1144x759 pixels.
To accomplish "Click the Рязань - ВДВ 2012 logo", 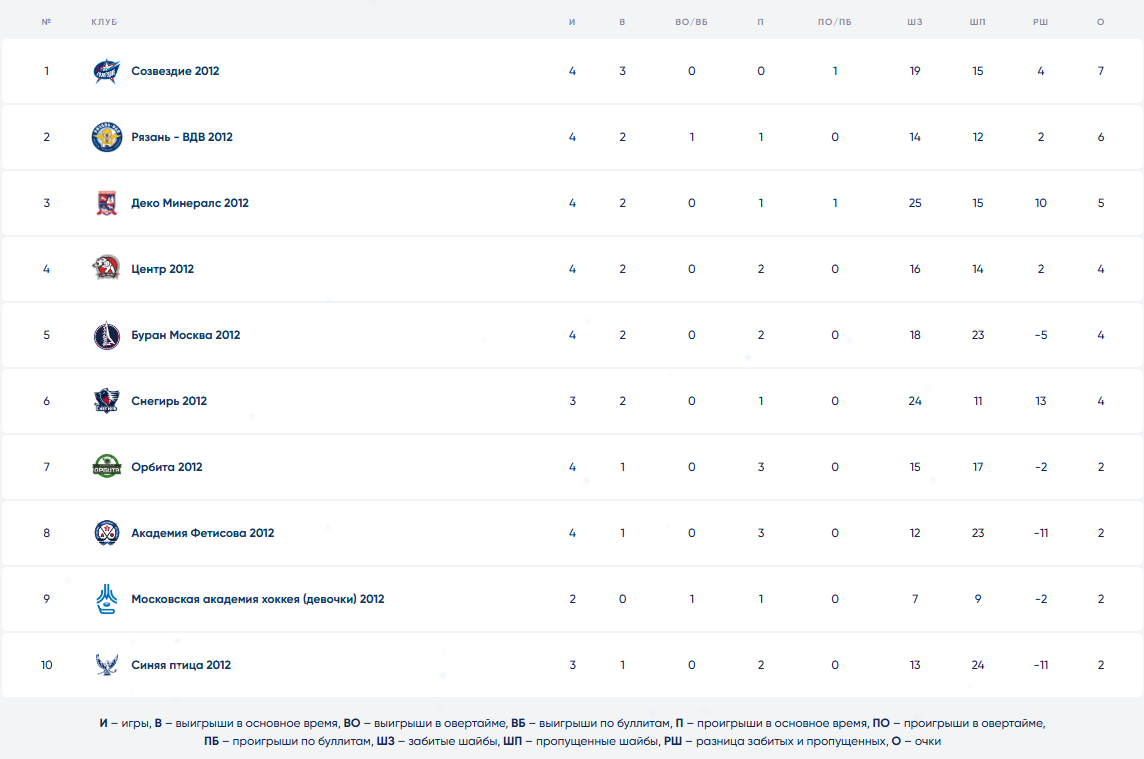I will pos(106,137).
